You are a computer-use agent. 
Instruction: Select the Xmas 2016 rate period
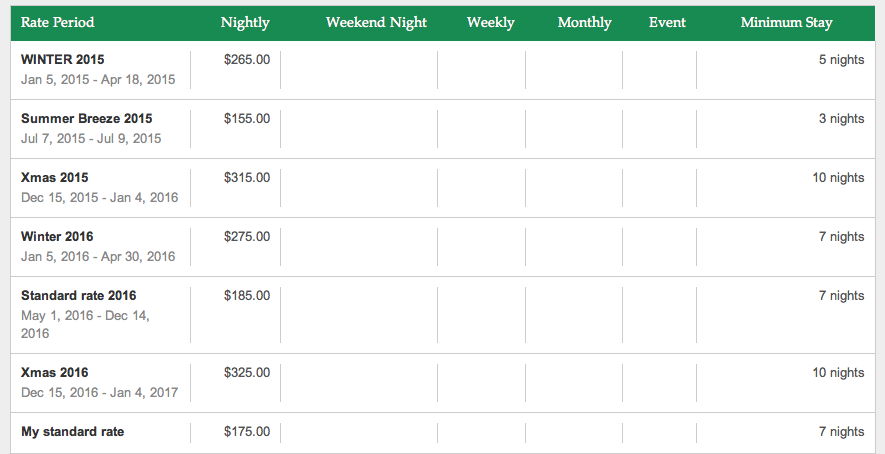click(55, 373)
